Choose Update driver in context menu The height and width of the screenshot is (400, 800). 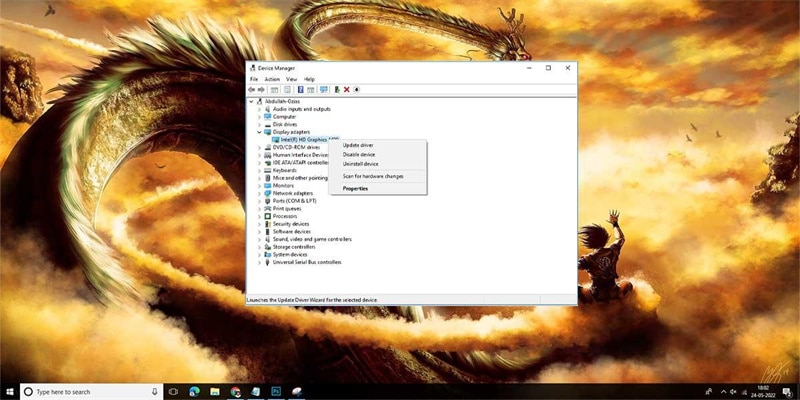click(x=378, y=145)
